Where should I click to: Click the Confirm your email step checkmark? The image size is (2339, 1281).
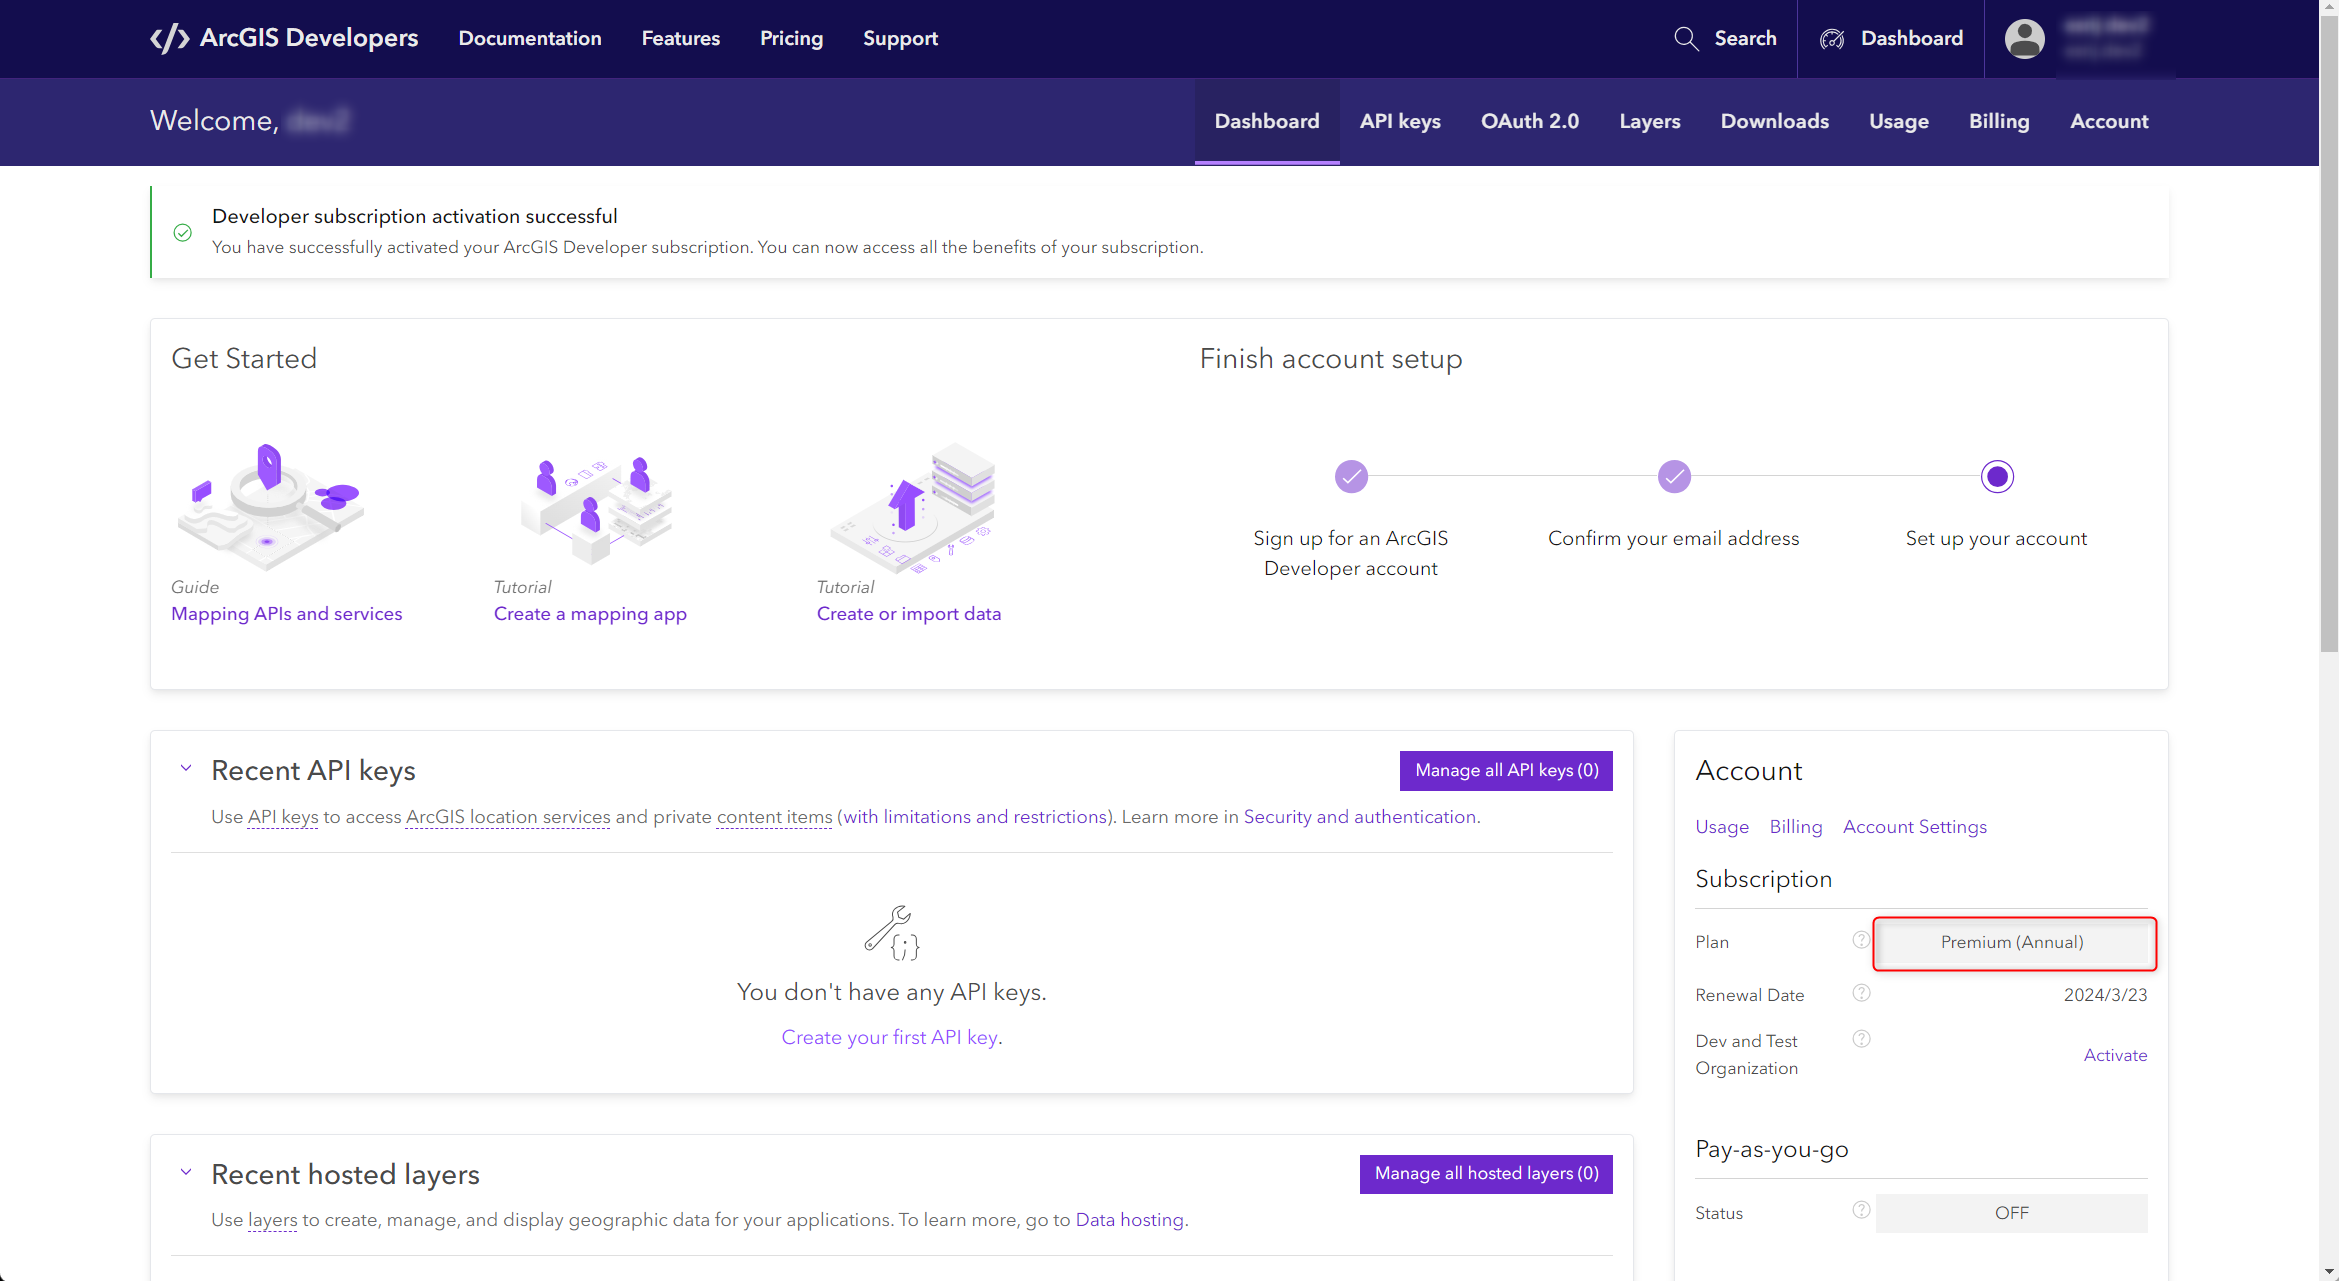click(1674, 477)
